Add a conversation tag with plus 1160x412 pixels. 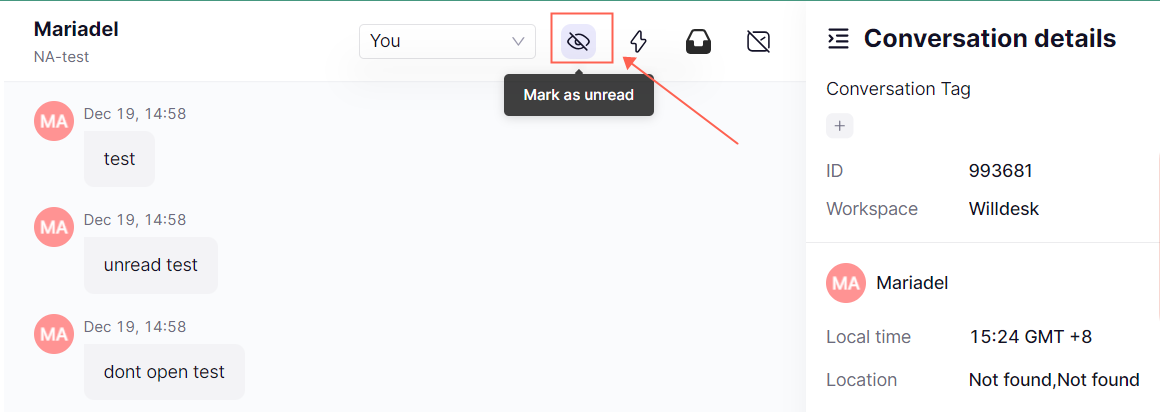[840, 126]
